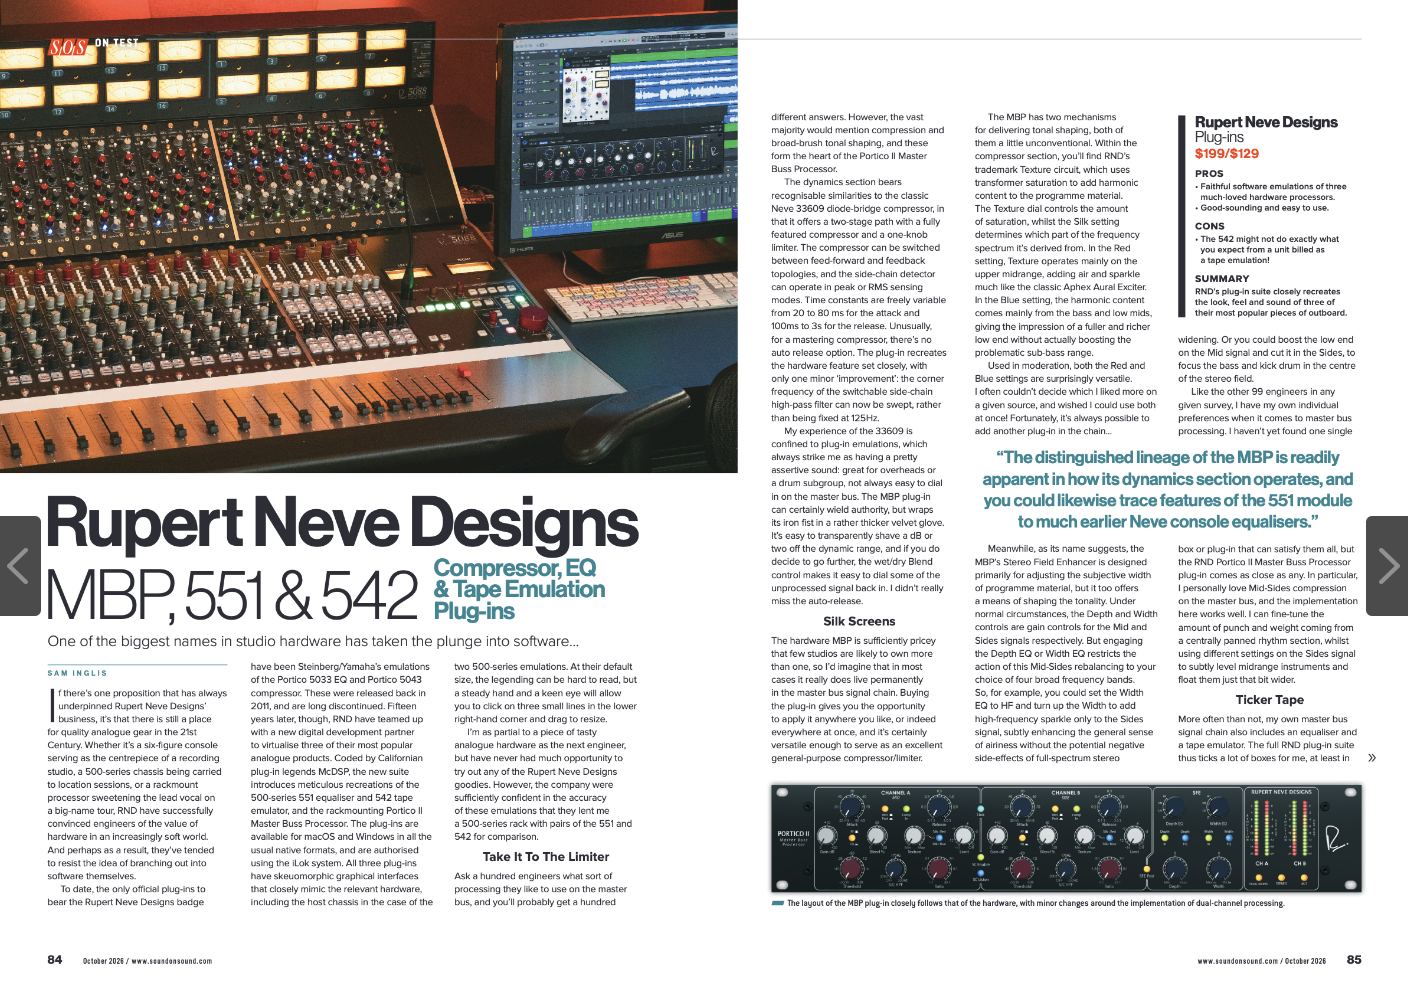Click the author byline "SAM INGLIS"
1408x999 pixels.
tap(77, 673)
